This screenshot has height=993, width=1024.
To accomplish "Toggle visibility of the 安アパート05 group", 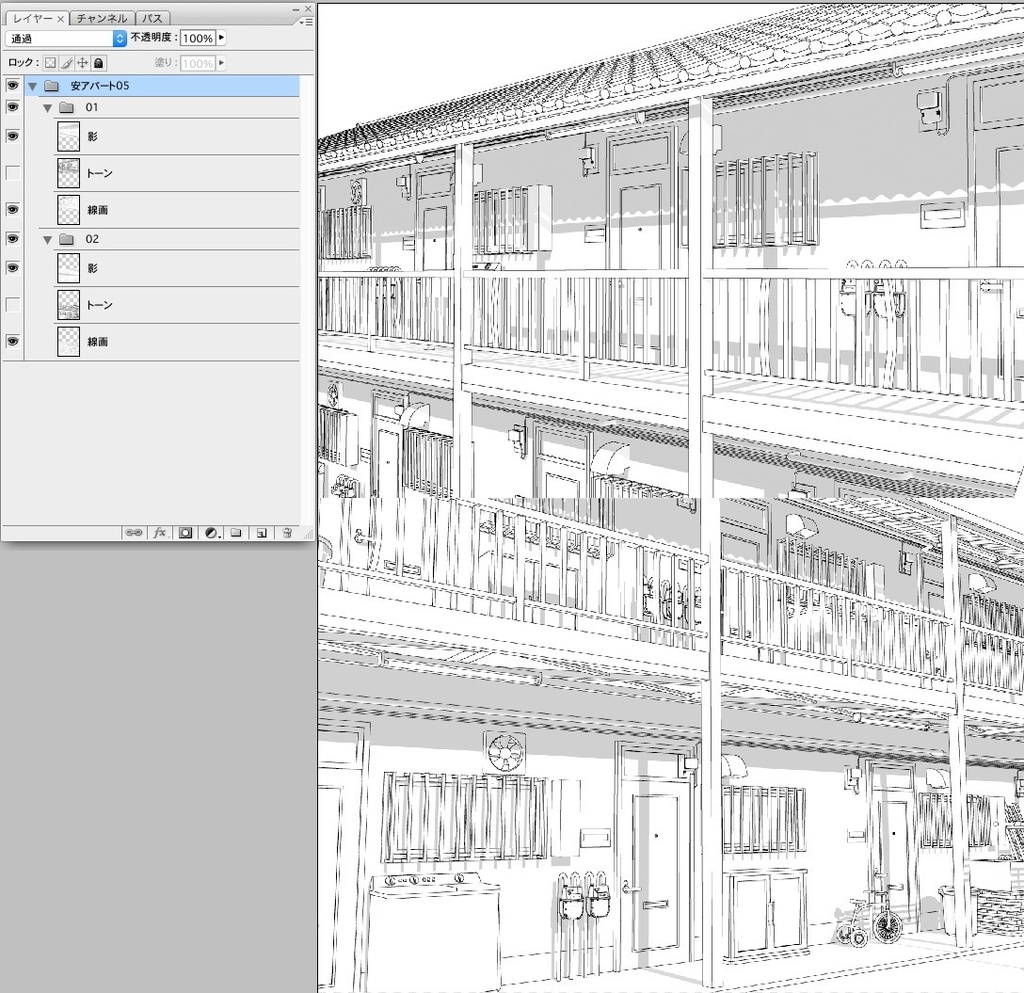I will [12, 86].
